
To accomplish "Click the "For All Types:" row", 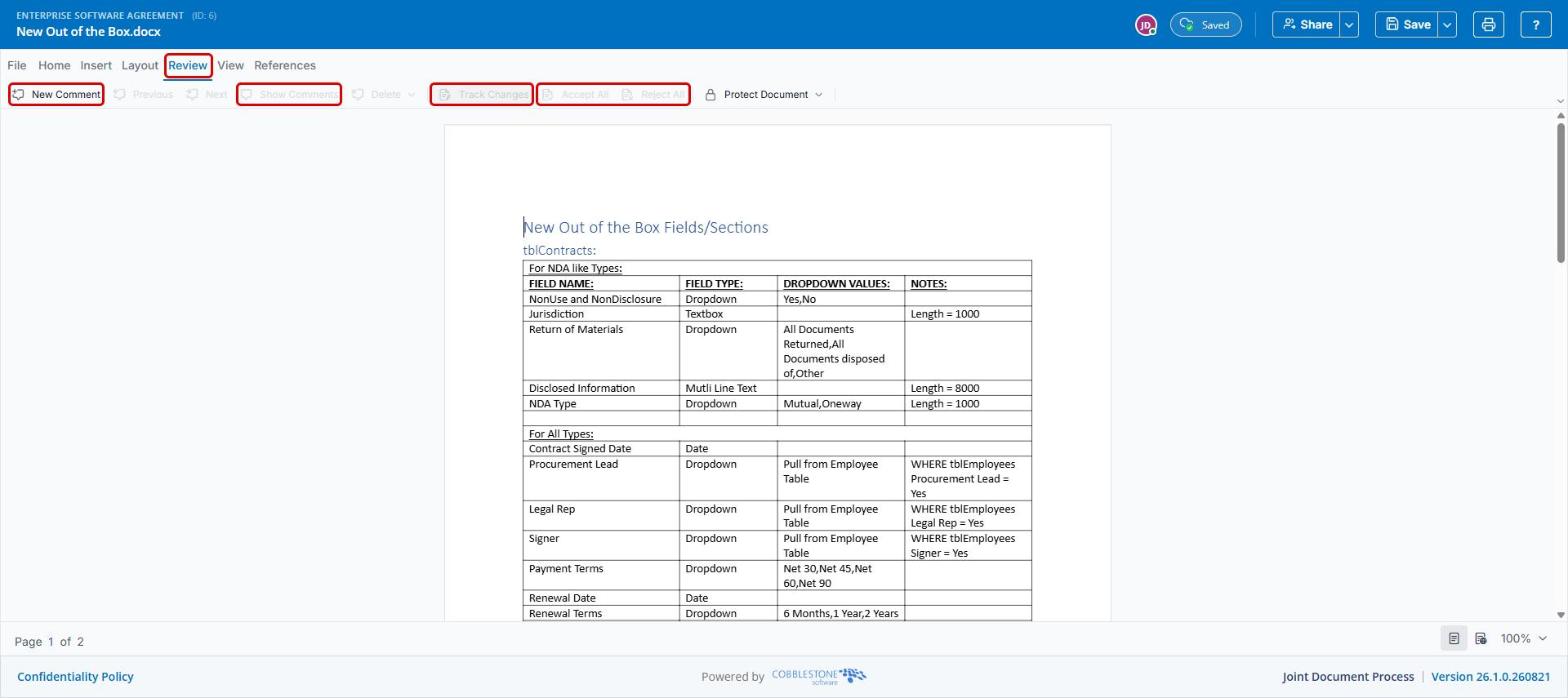I will pos(777,434).
